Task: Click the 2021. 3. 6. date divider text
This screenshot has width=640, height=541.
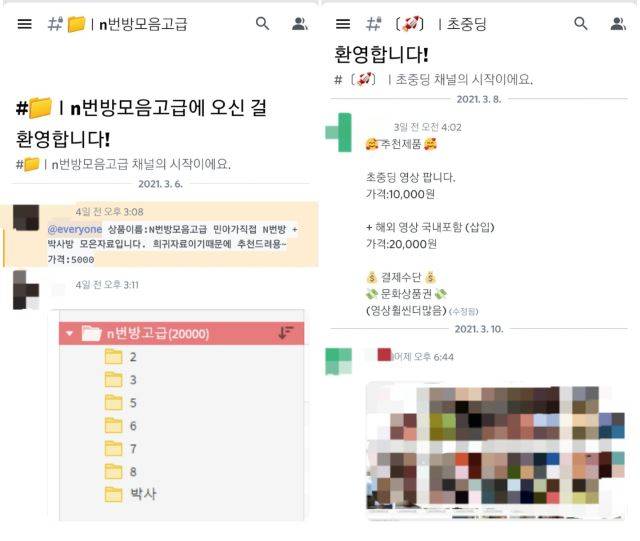Action: [160, 184]
